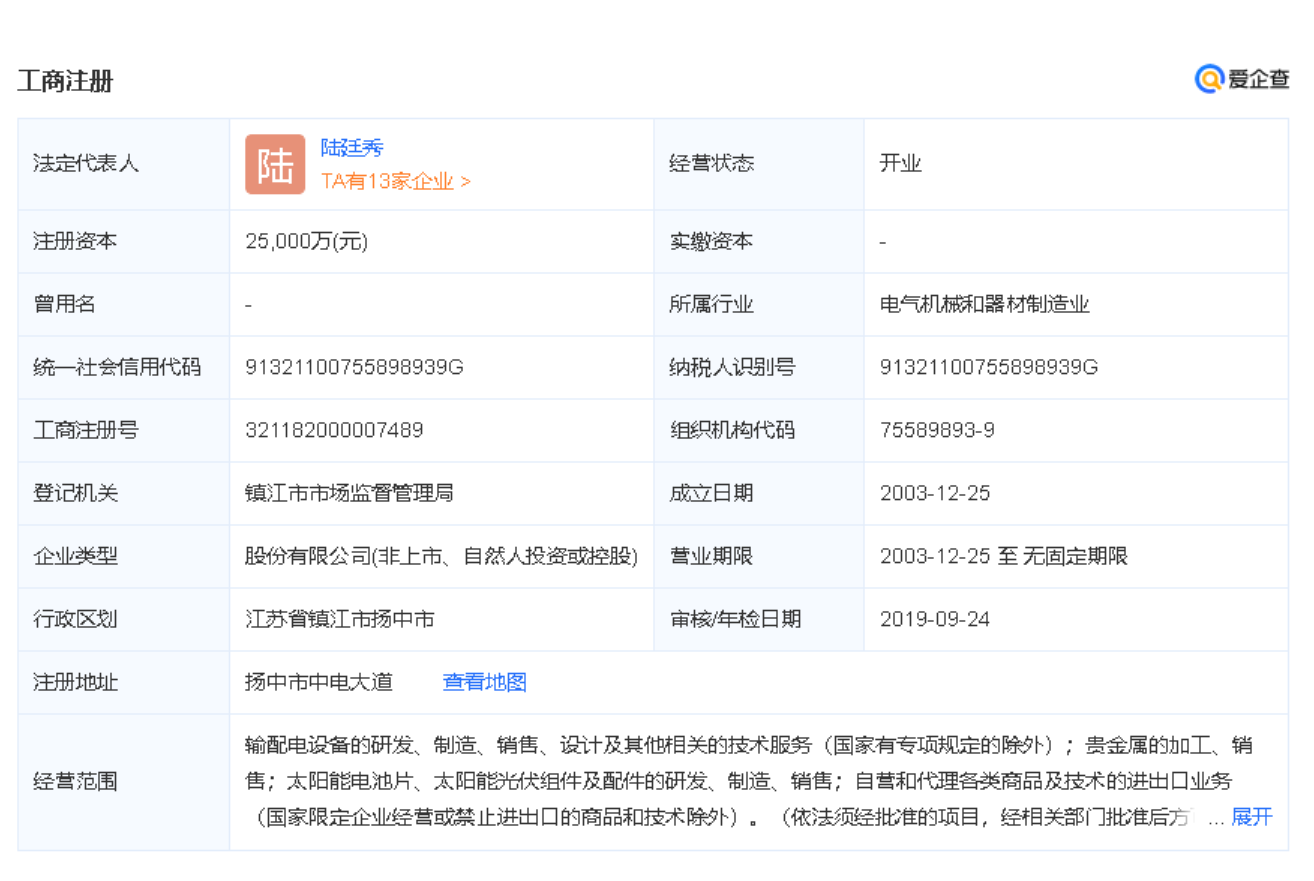Click the taxpayer identification number value
The width and height of the screenshot is (1314, 881).
tap(989, 367)
